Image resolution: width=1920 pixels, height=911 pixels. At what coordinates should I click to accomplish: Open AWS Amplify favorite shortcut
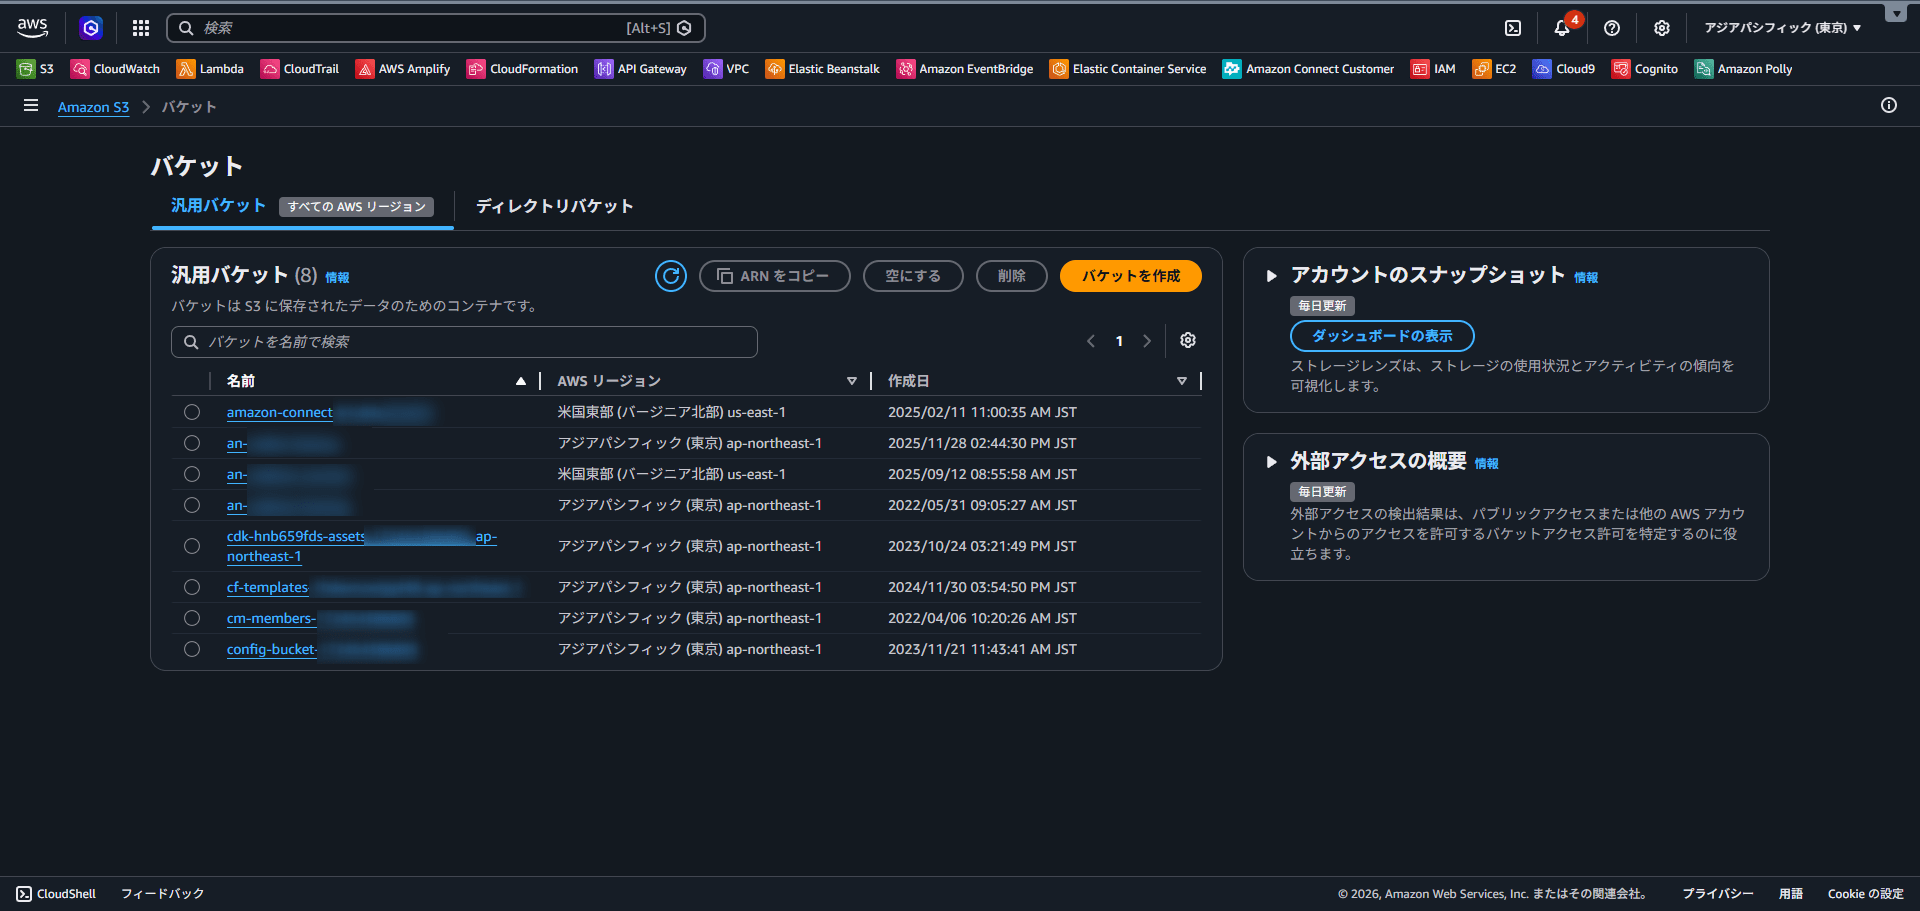(x=403, y=69)
